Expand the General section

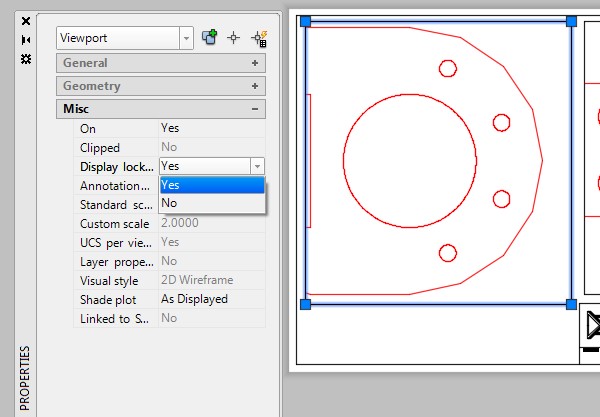(x=255, y=63)
